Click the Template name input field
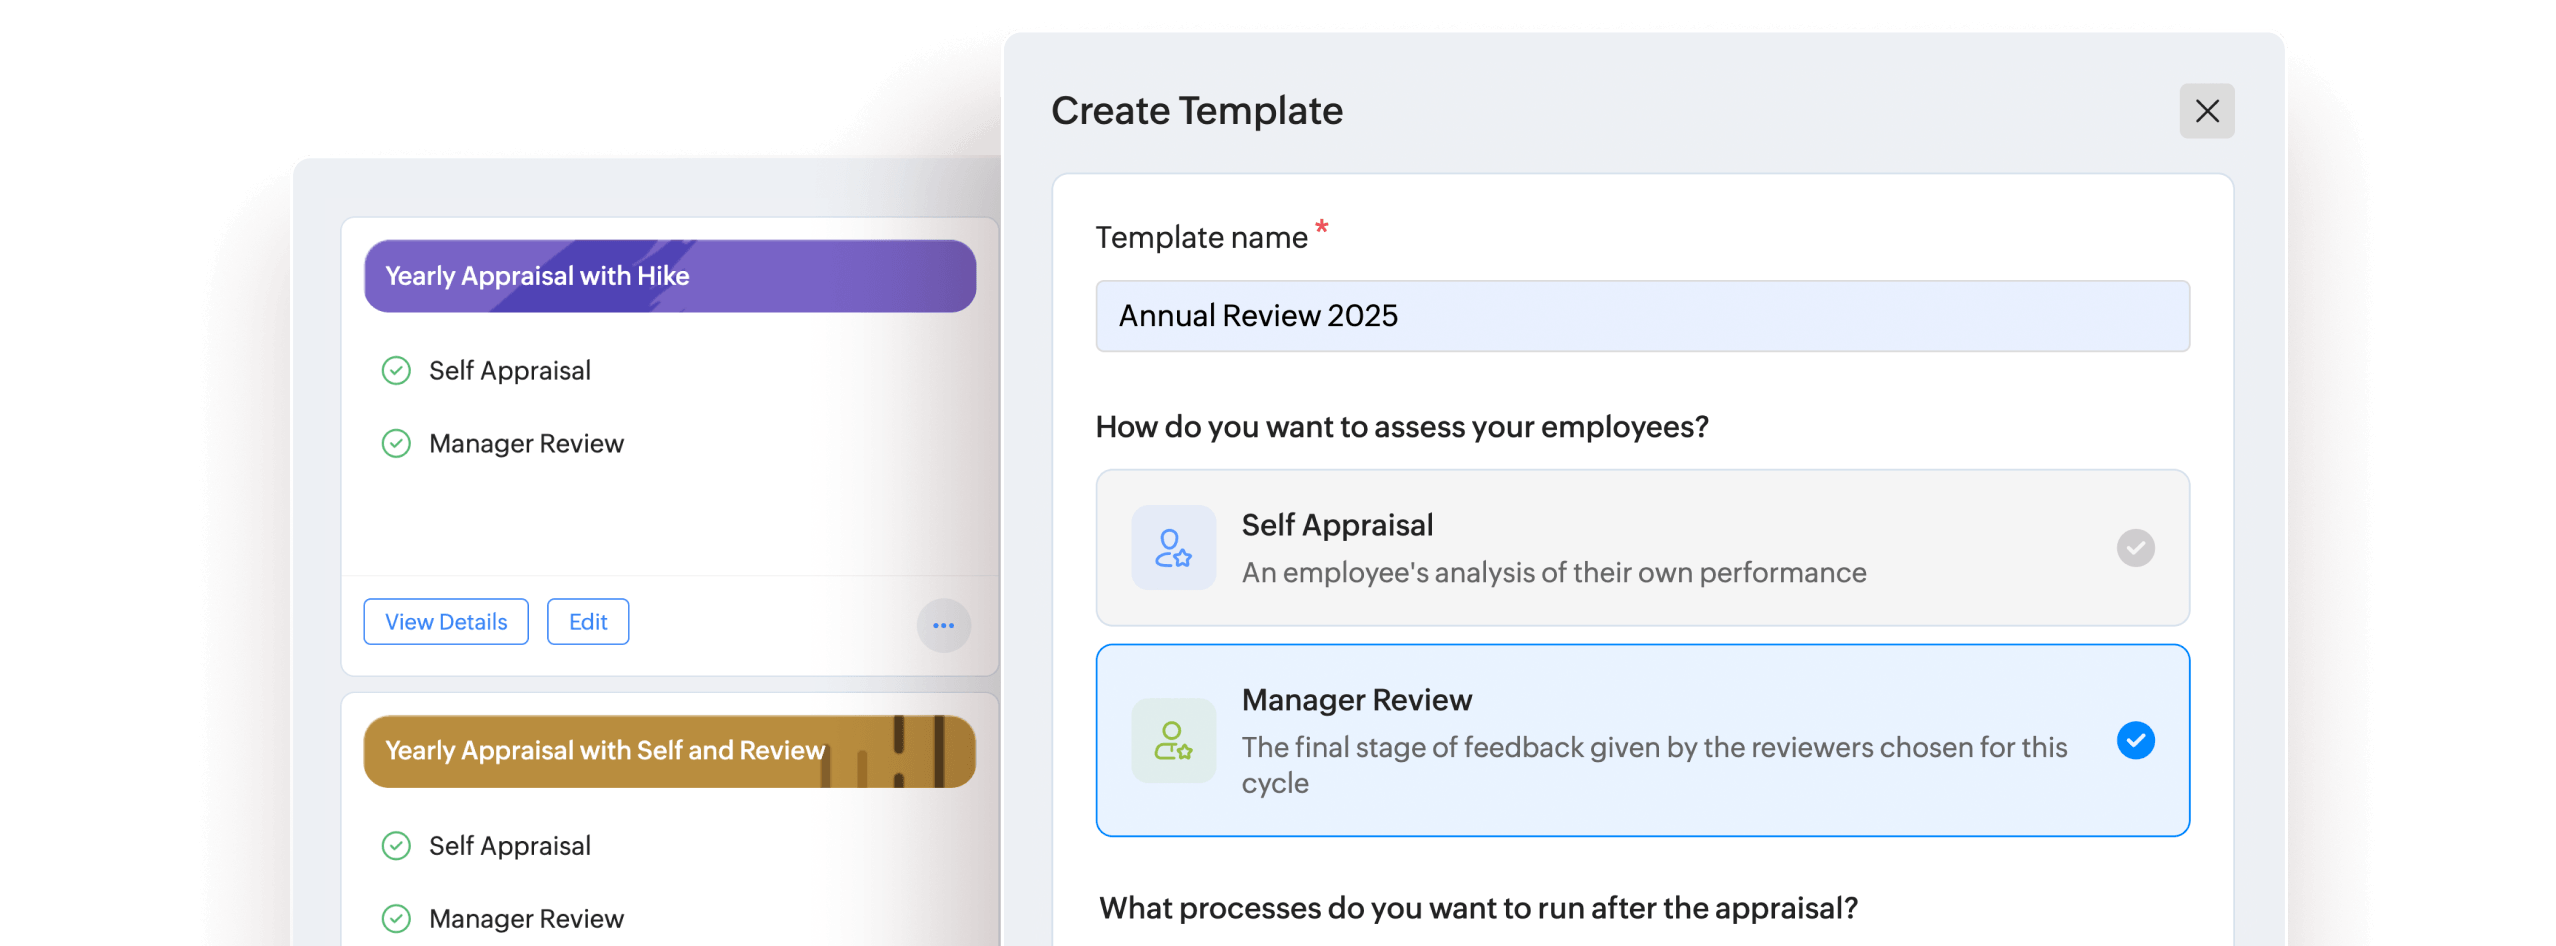This screenshot has height=946, width=2556. click(x=1643, y=316)
